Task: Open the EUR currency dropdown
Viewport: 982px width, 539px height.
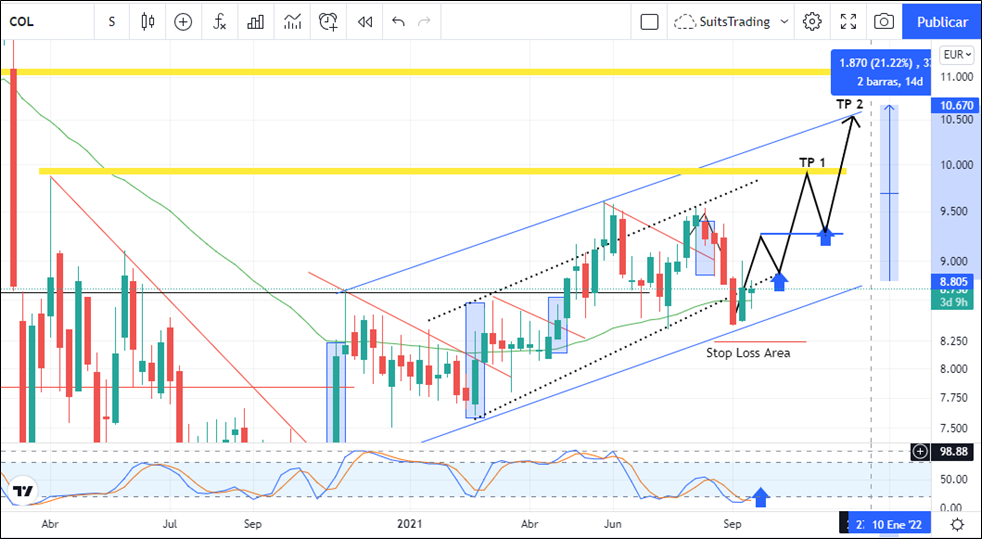Action: (x=956, y=55)
